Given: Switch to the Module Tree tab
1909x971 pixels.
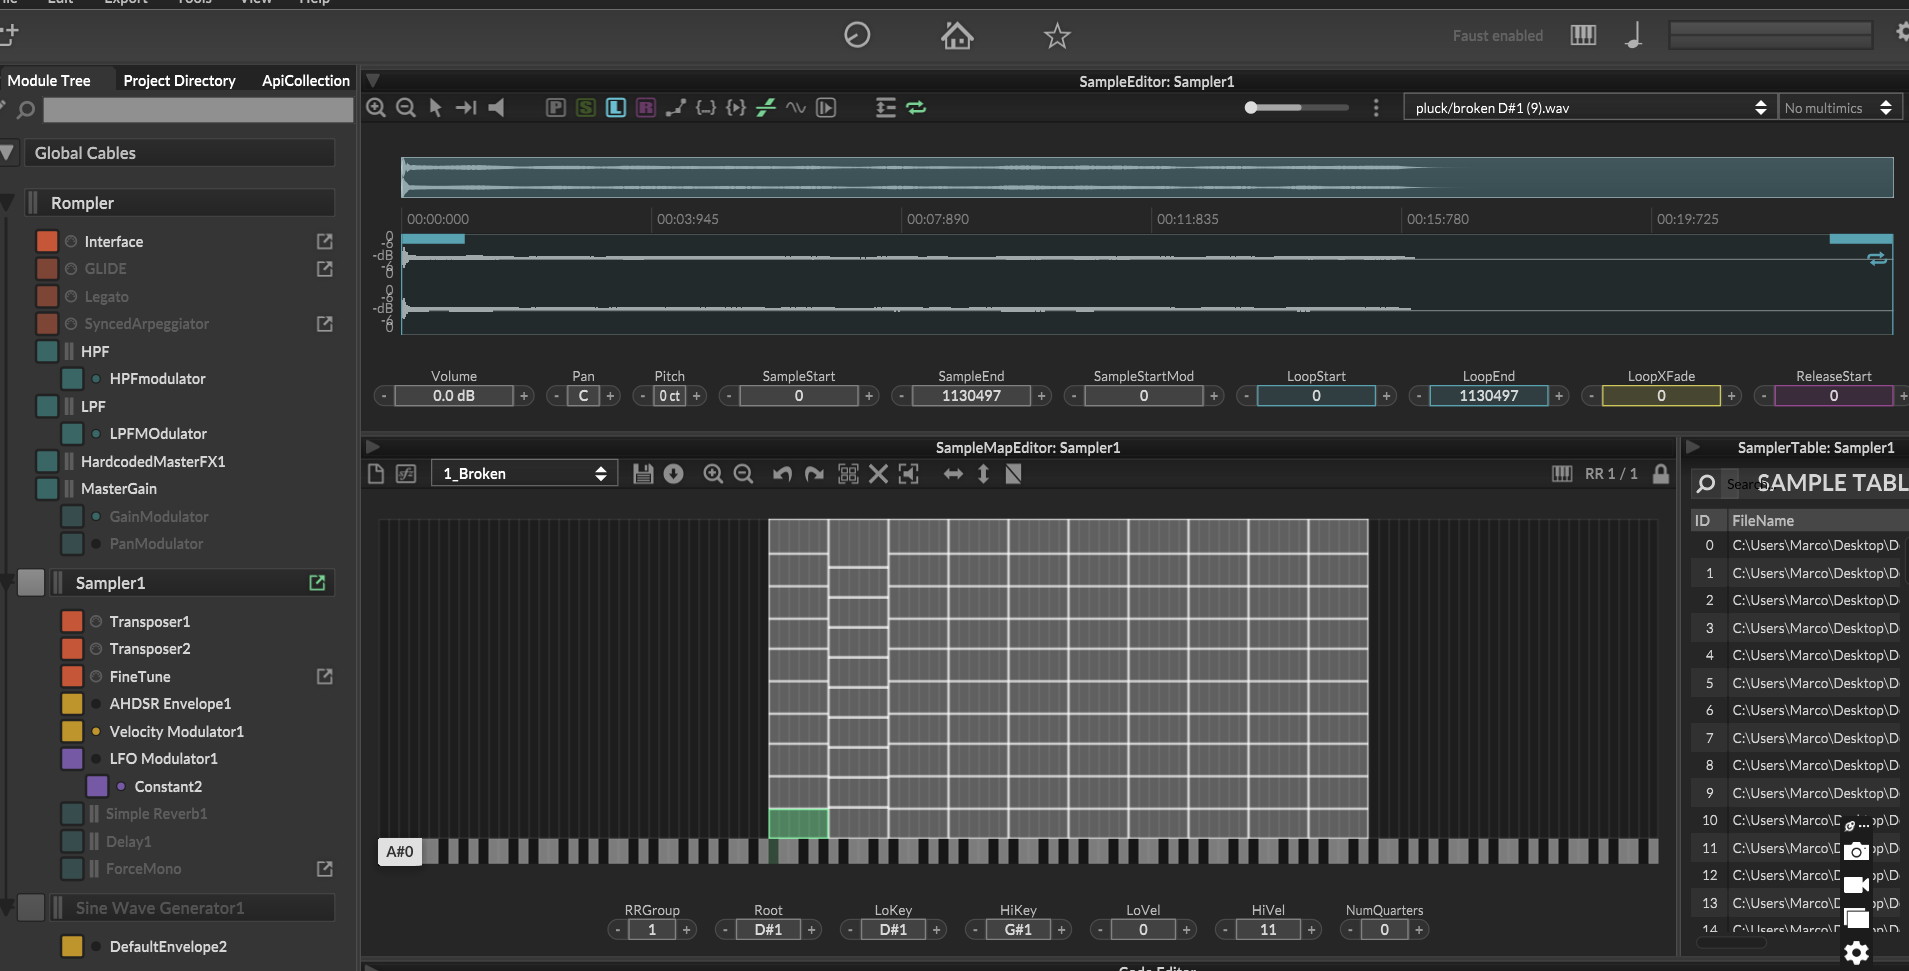Looking at the screenshot, I should (x=49, y=80).
